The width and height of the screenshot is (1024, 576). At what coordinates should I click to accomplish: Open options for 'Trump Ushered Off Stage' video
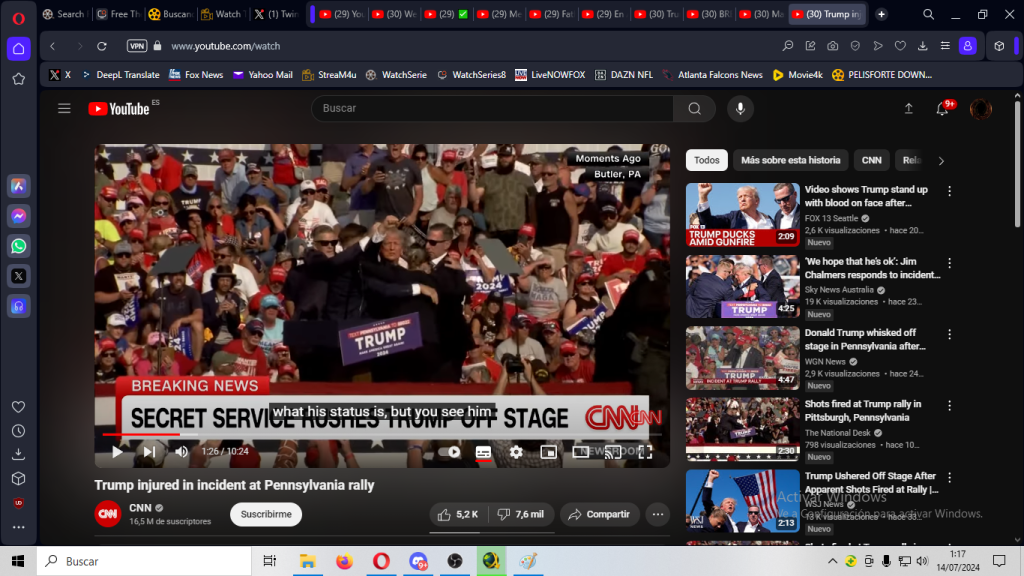point(950,478)
